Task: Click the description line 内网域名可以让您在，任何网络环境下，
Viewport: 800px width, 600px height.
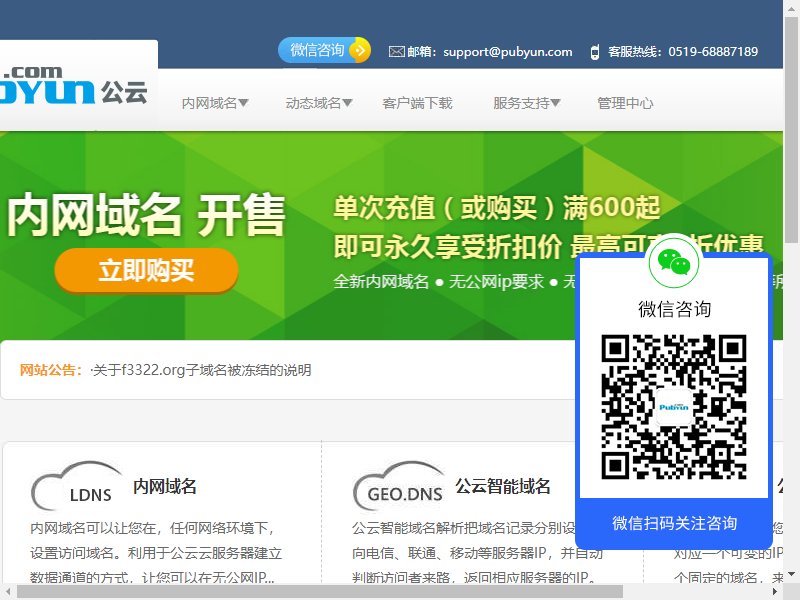Action: (x=154, y=528)
